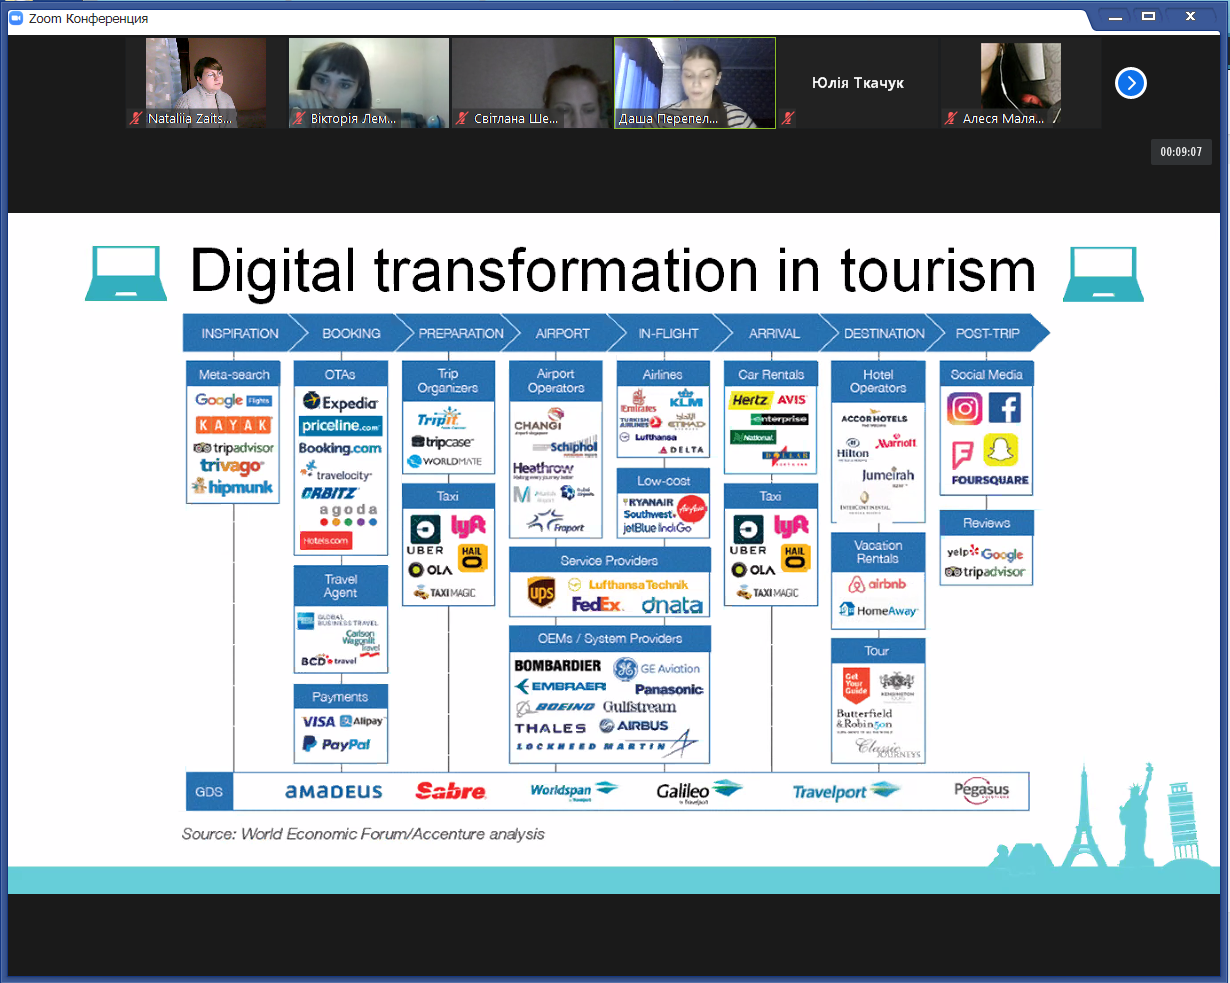Click the Airport Operators category header
The image size is (1230, 983).
(556, 381)
